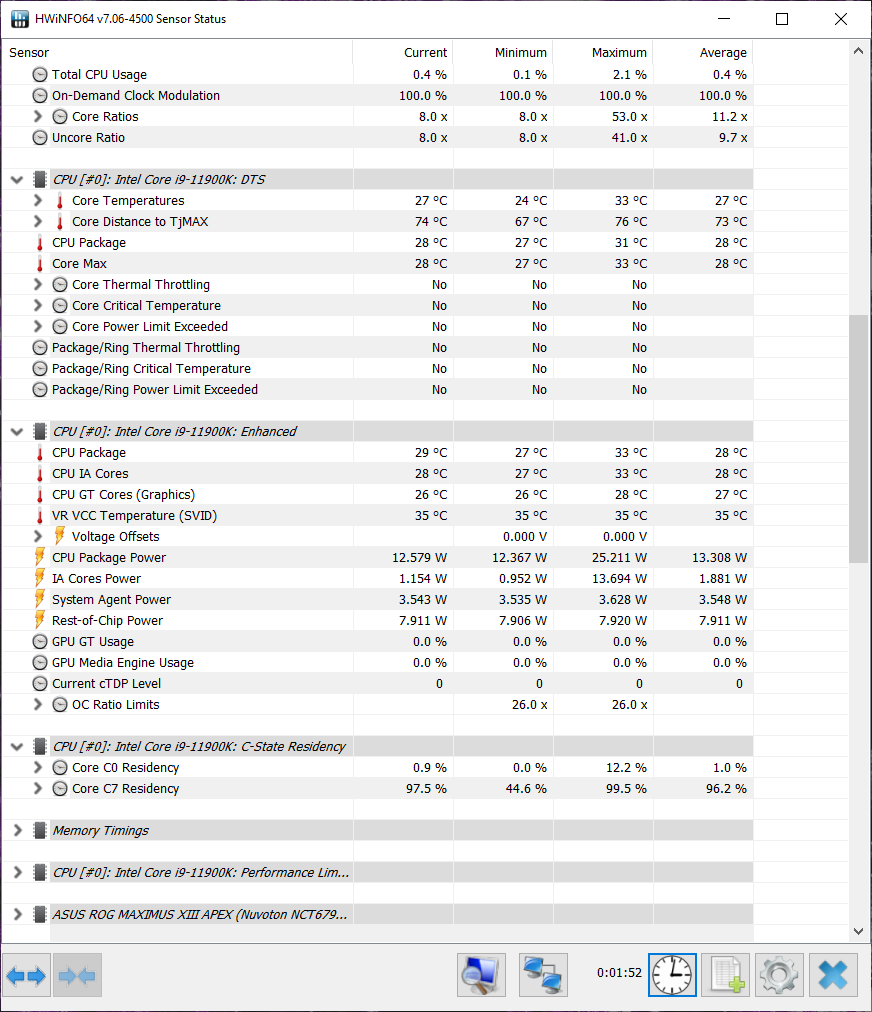Click the Maximum column header
Viewport: 872px width, 1012px height.
click(x=603, y=52)
